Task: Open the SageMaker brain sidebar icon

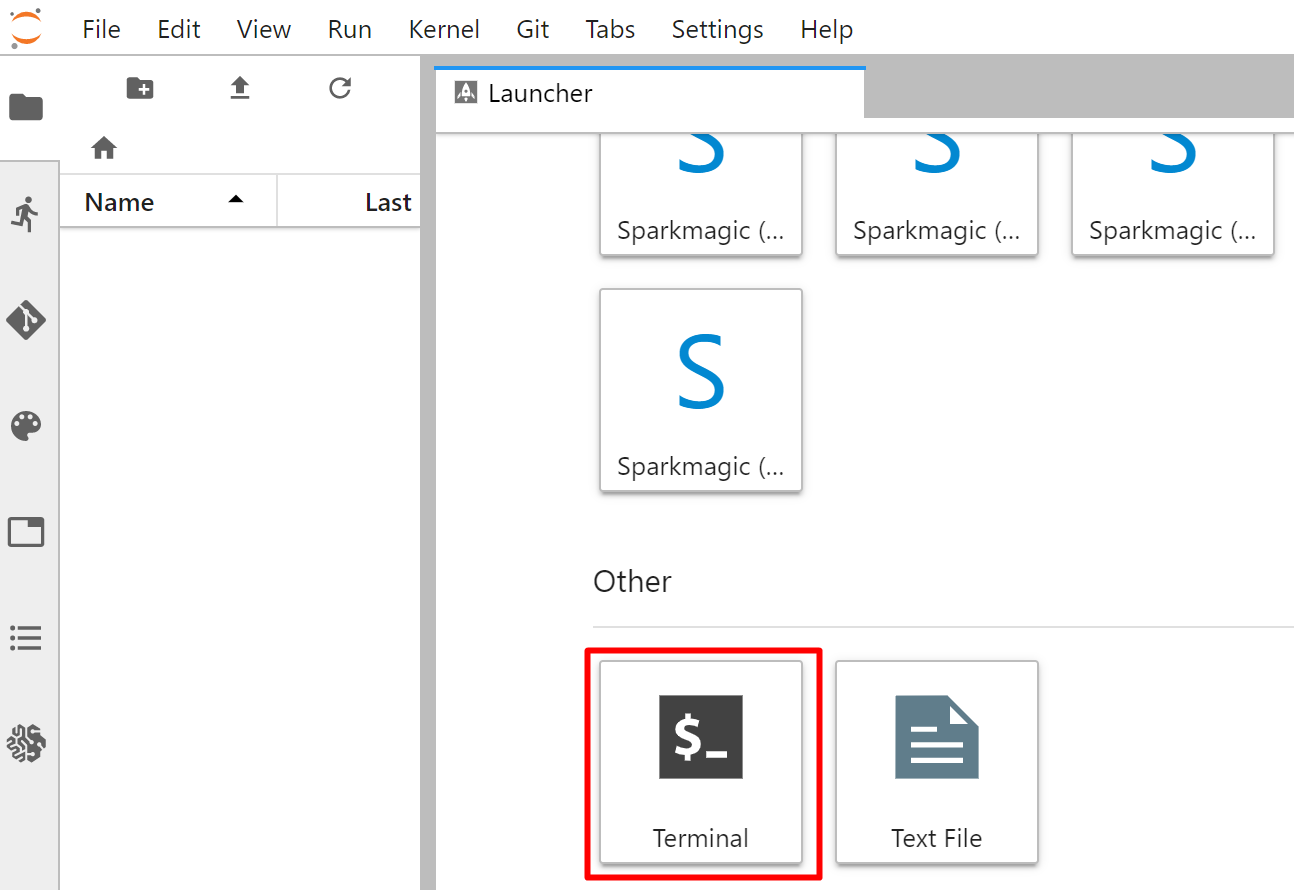Action: pyautogui.click(x=26, y=744)
